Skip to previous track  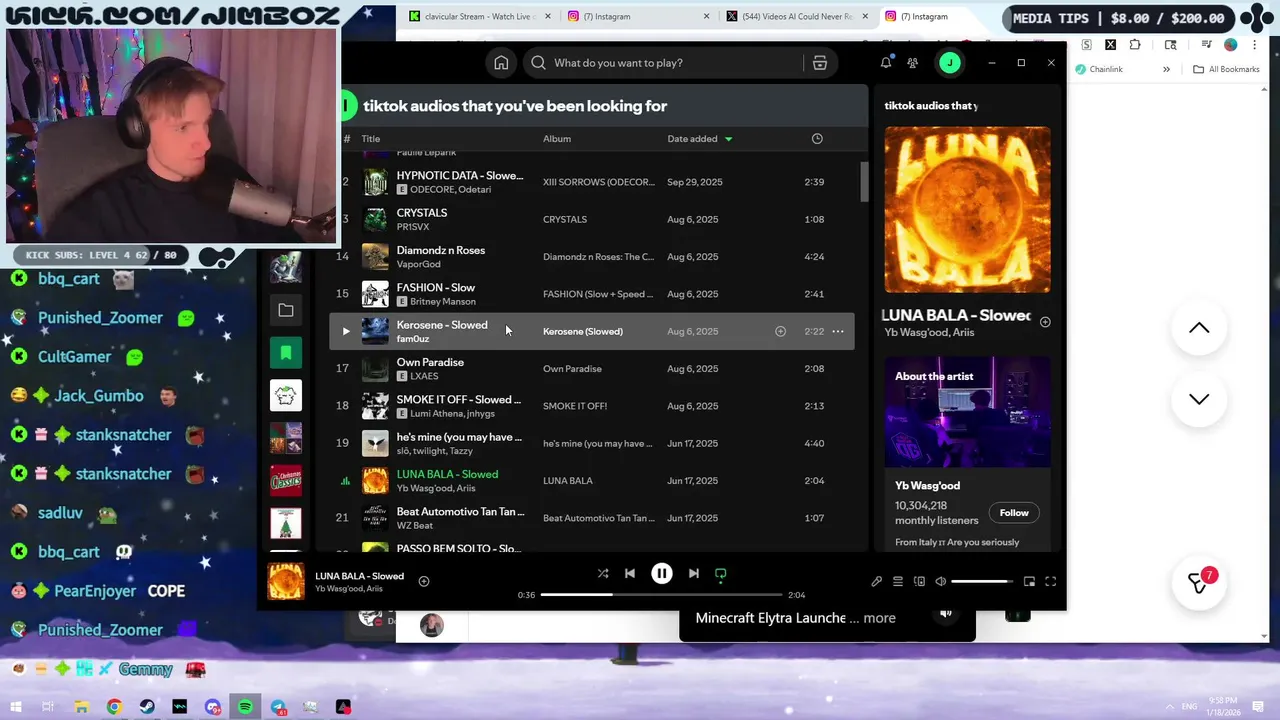point(630,574)
